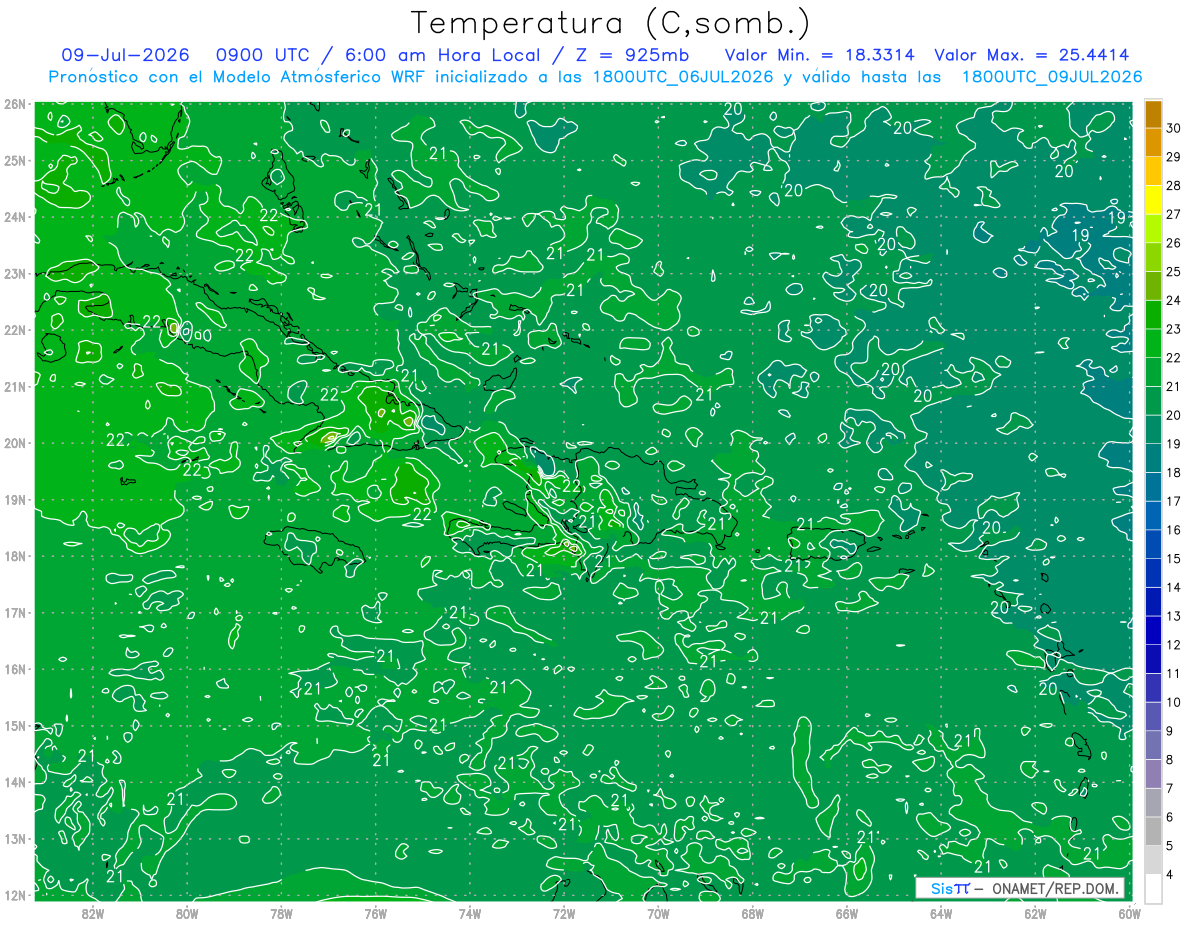Click the latitude axis label 20N
Viewport: 1200px width, 927px height.
click(x=15, y=443)
